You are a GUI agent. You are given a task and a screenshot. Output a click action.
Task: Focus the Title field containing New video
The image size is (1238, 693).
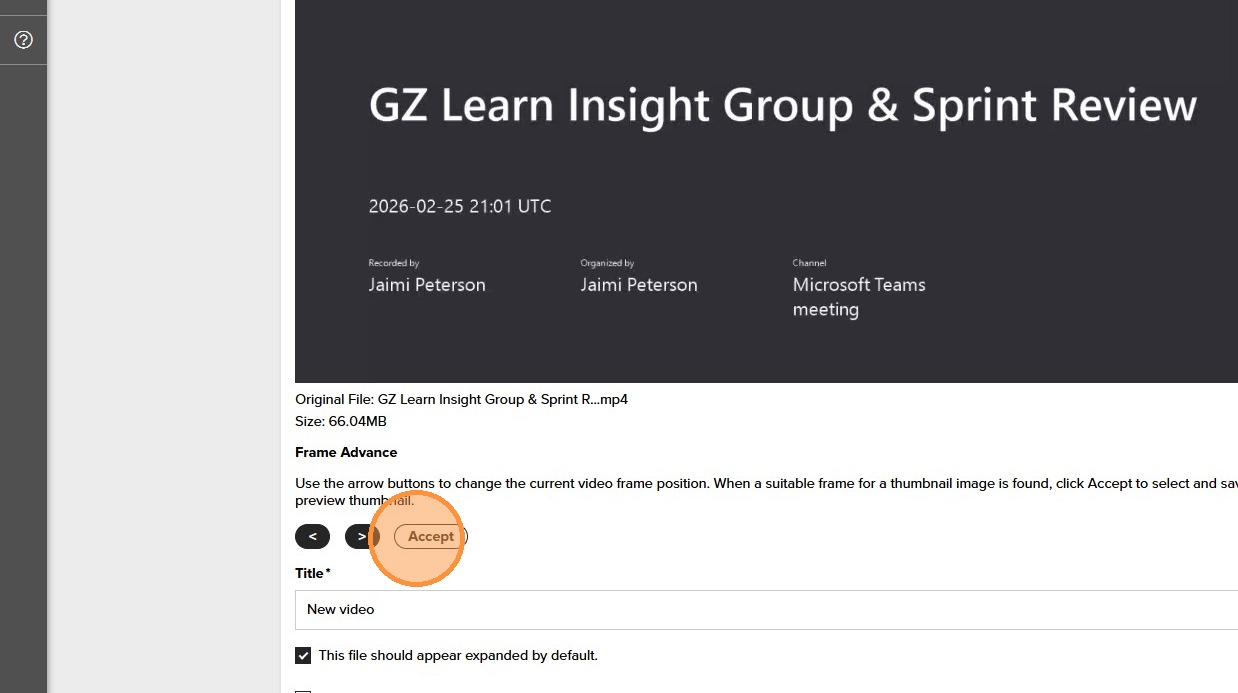pyautogui.click(x=760, y=610)
